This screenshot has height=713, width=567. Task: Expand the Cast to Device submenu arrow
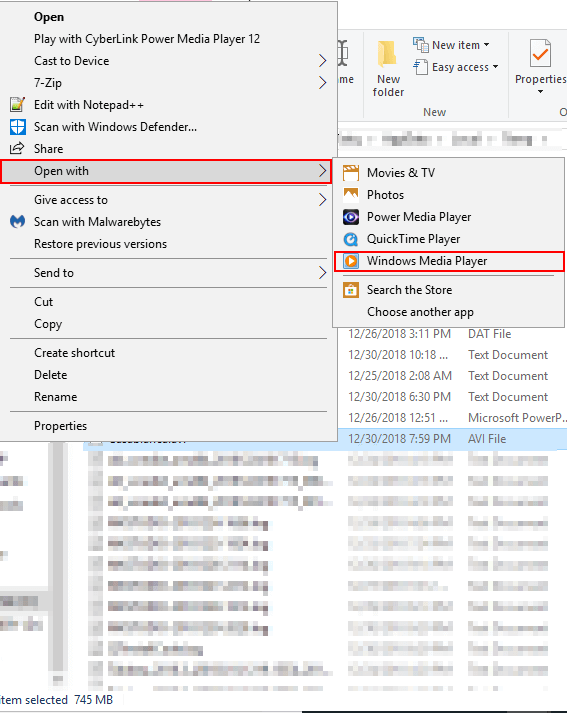pyautogui.click(x=322, y=60)
